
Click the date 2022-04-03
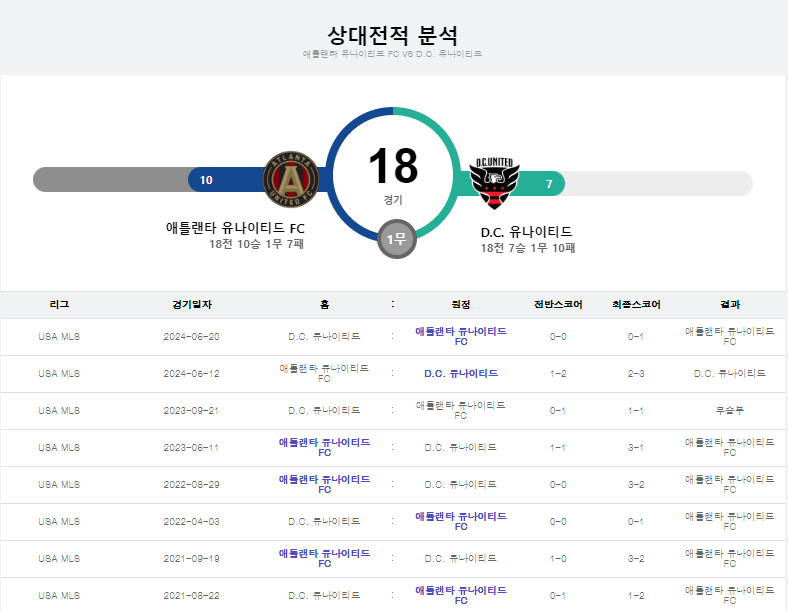191,522
